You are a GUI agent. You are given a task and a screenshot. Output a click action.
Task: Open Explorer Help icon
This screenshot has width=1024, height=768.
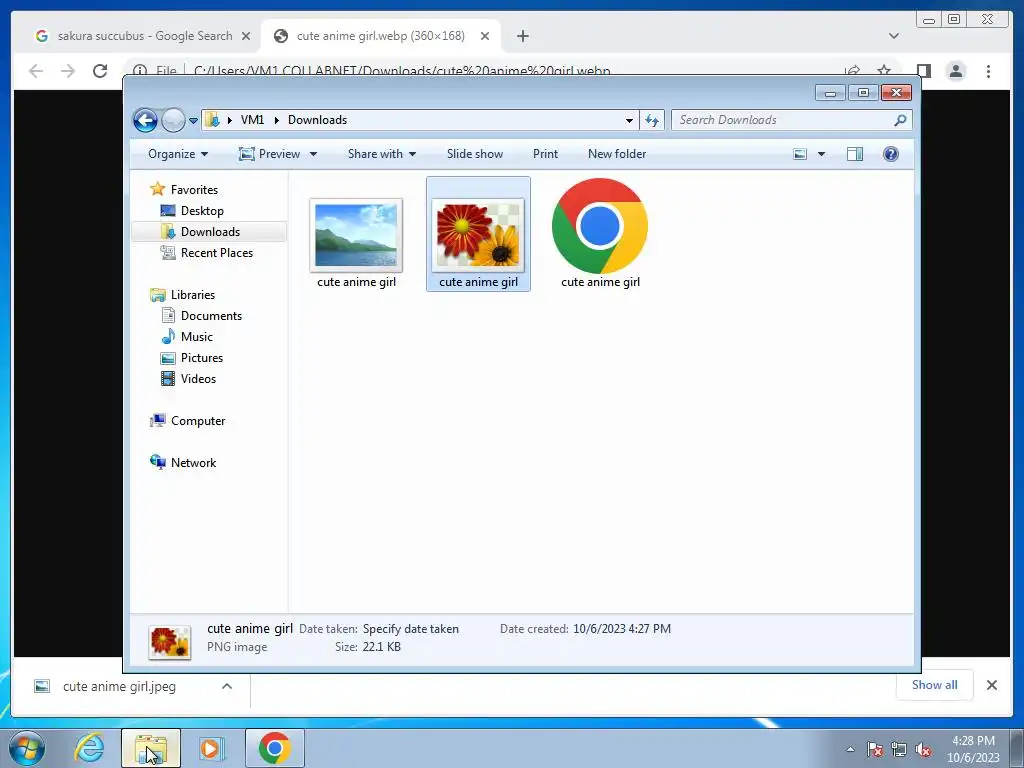(891, 154)
